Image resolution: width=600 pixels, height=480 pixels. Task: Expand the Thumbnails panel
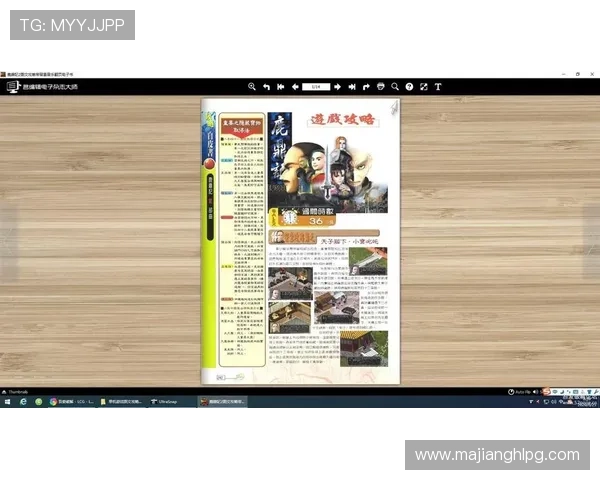pos(16,391)
